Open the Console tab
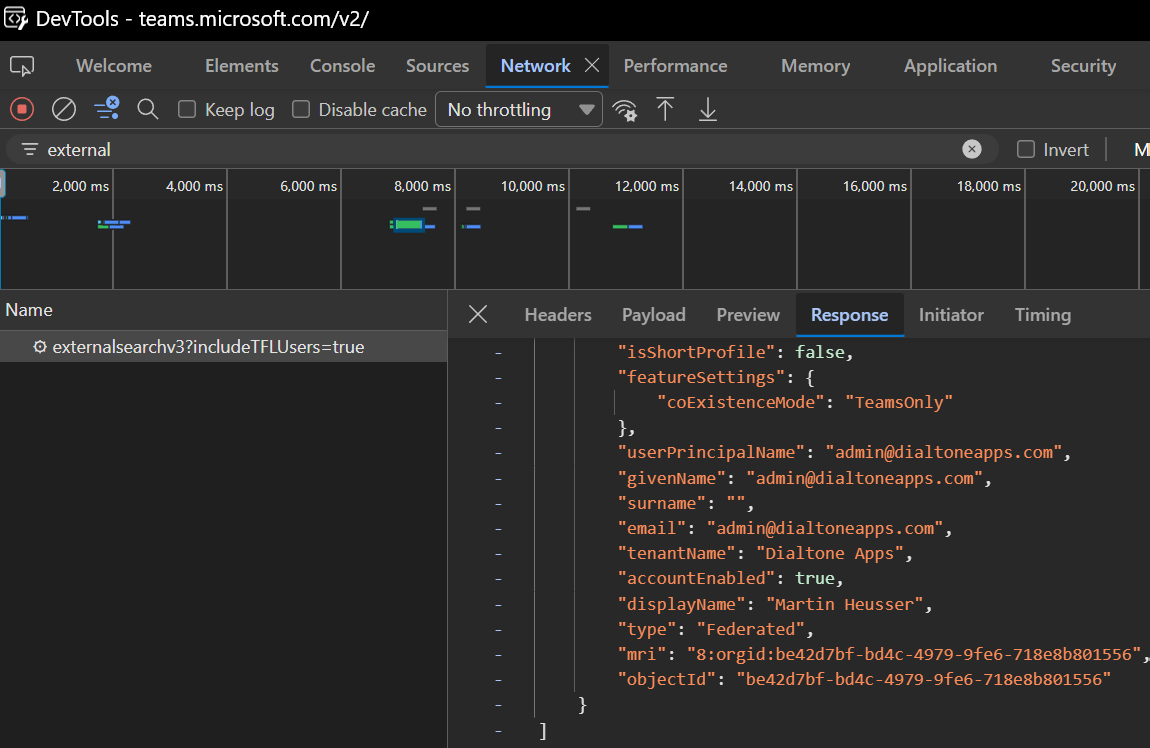Screen dimensions: 1150x748 point(343,66)
